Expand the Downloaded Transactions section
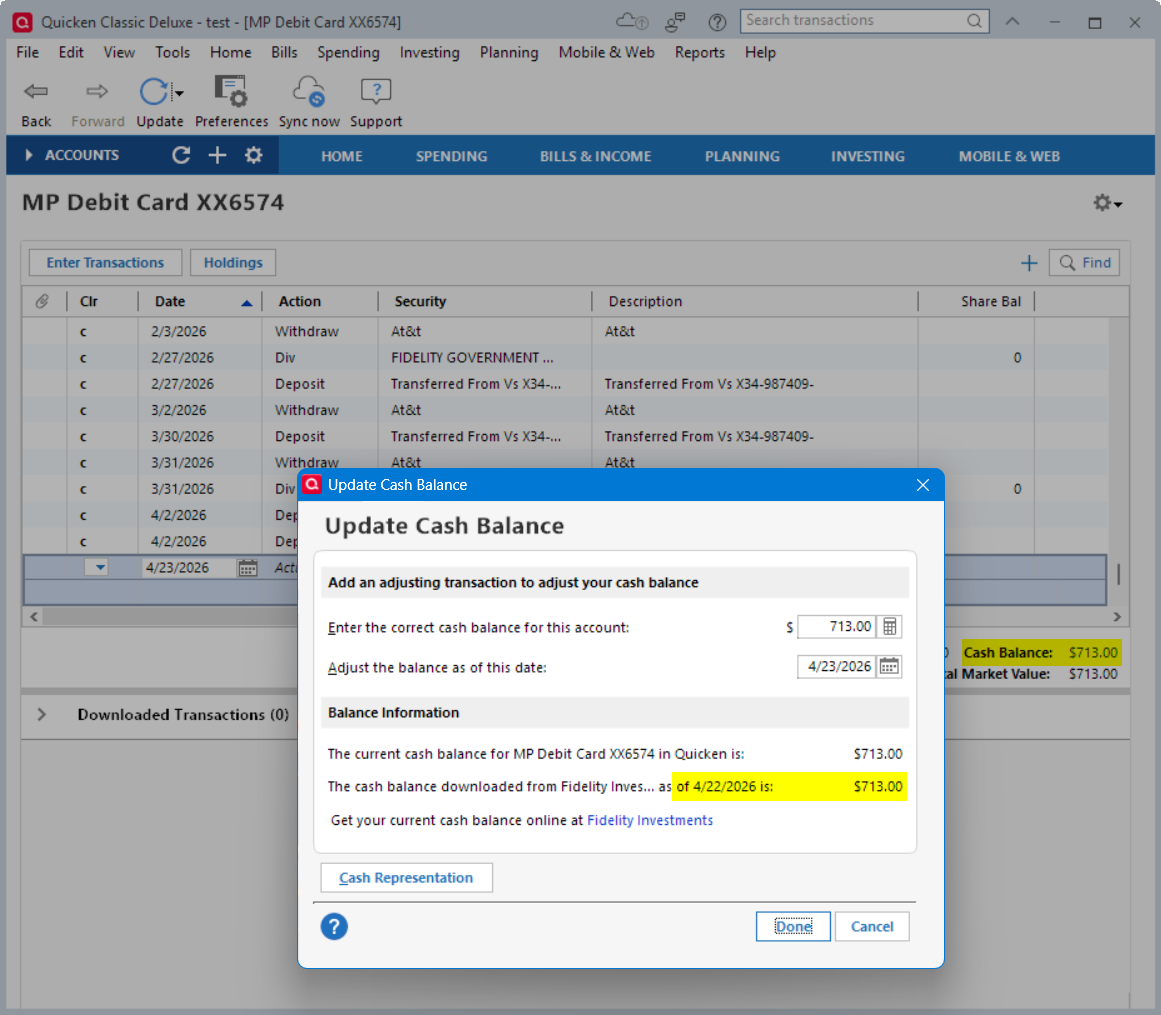 [x=41, y=714]
